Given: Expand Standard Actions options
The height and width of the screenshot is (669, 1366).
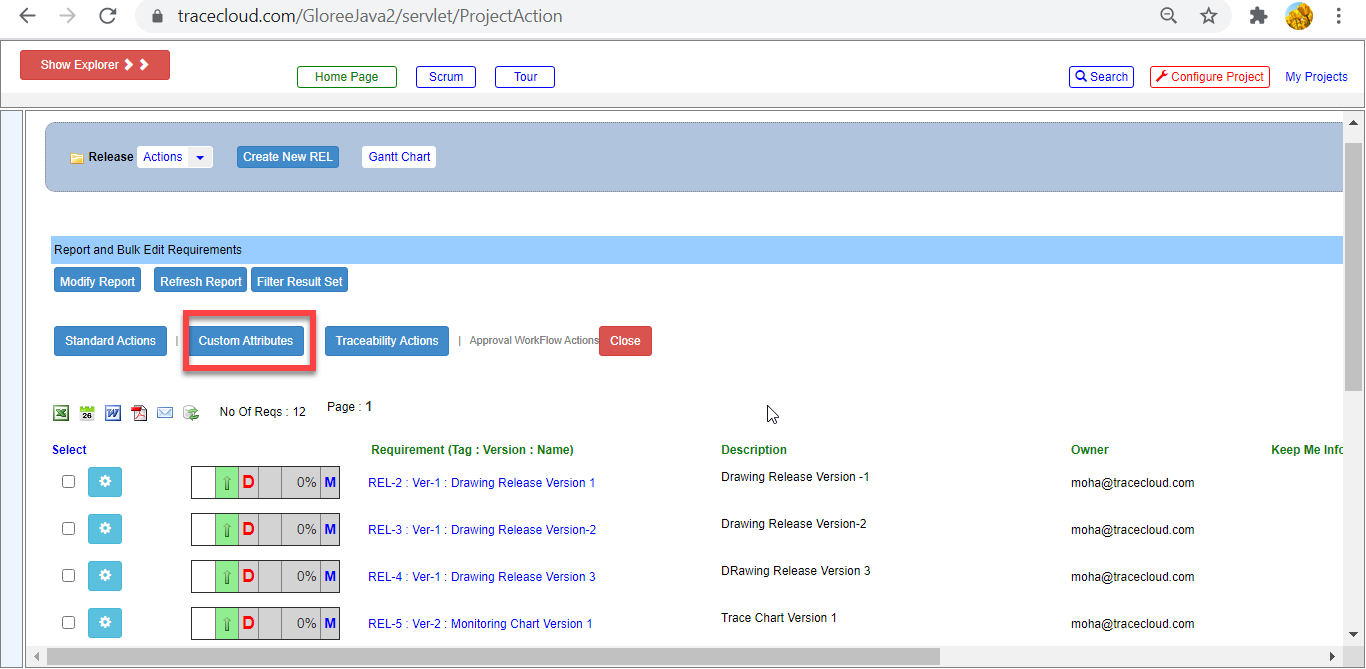Looking at the screenshot, I should tap(110, 340).
